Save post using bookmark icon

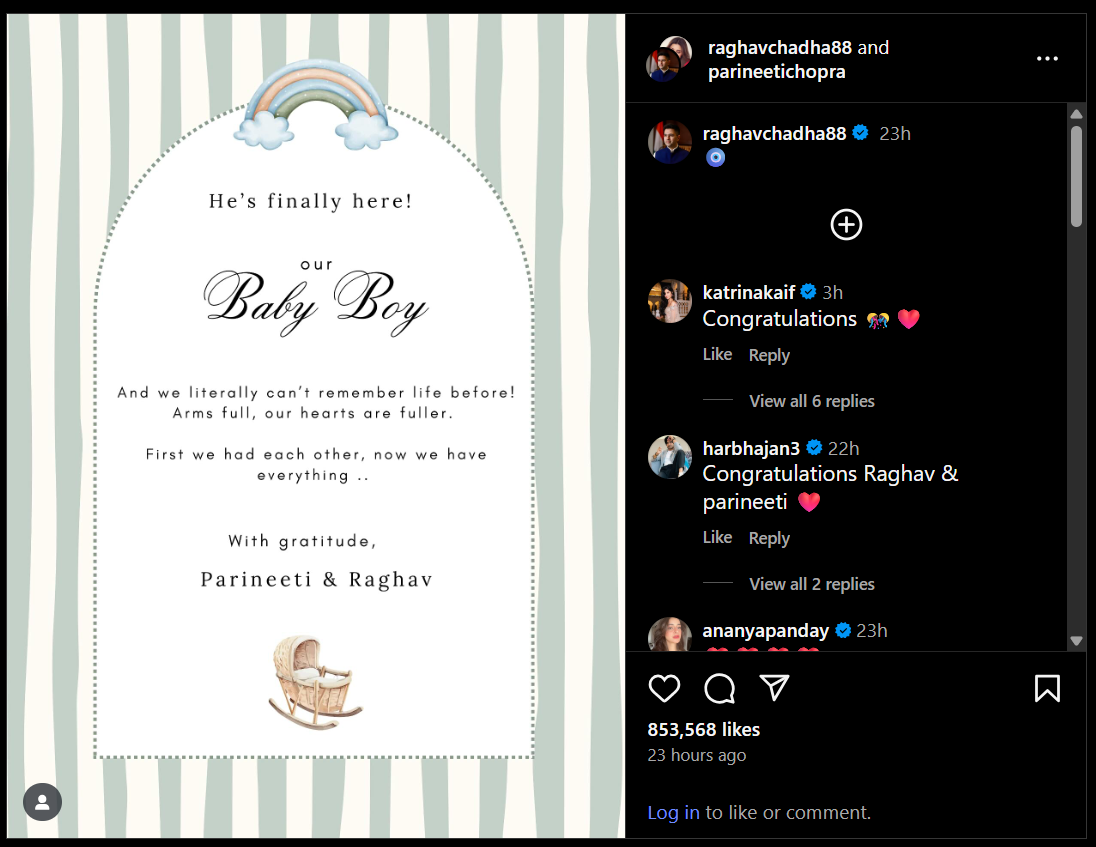1047,688
